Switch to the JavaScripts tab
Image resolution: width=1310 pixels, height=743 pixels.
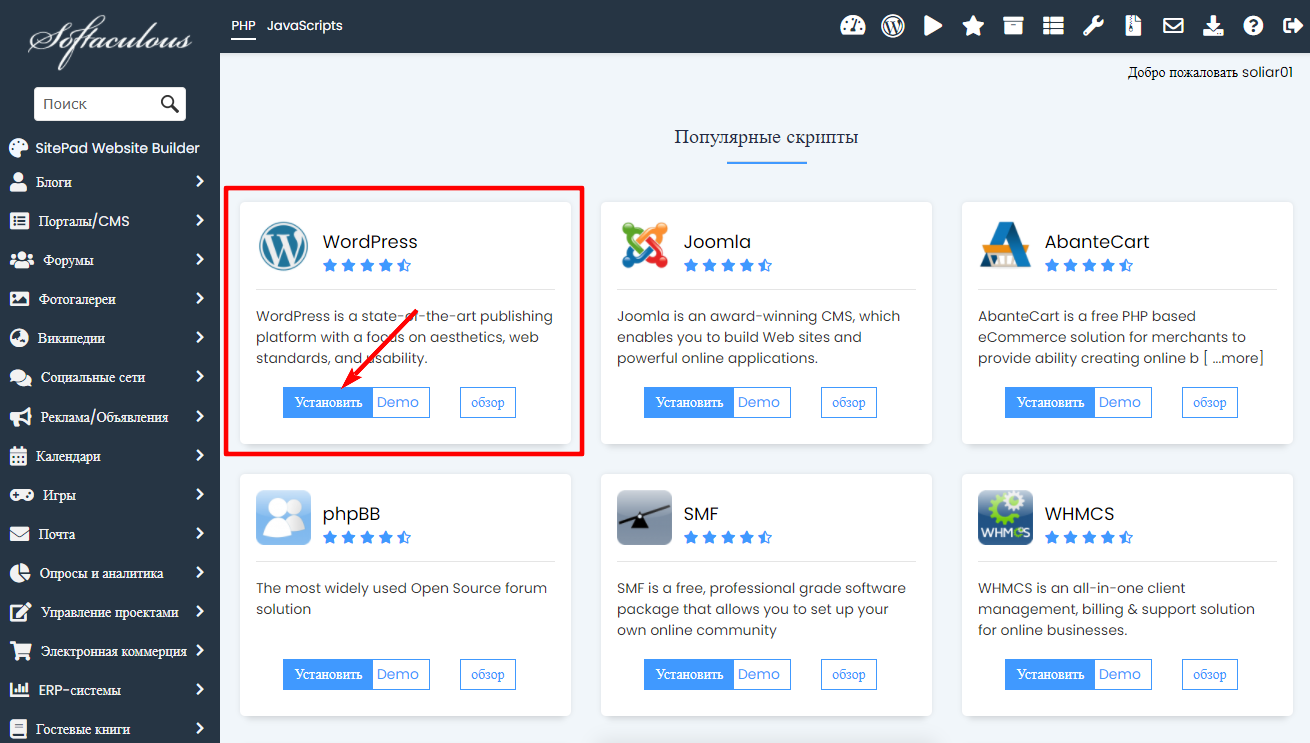(304, 26)
